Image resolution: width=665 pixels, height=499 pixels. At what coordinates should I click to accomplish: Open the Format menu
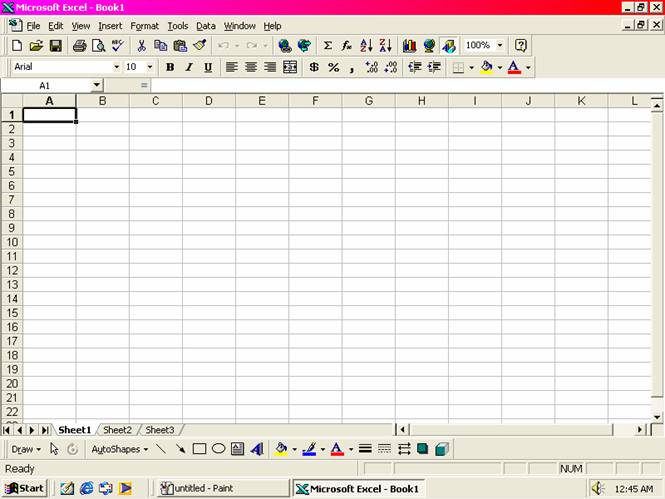tap(144, 26)
